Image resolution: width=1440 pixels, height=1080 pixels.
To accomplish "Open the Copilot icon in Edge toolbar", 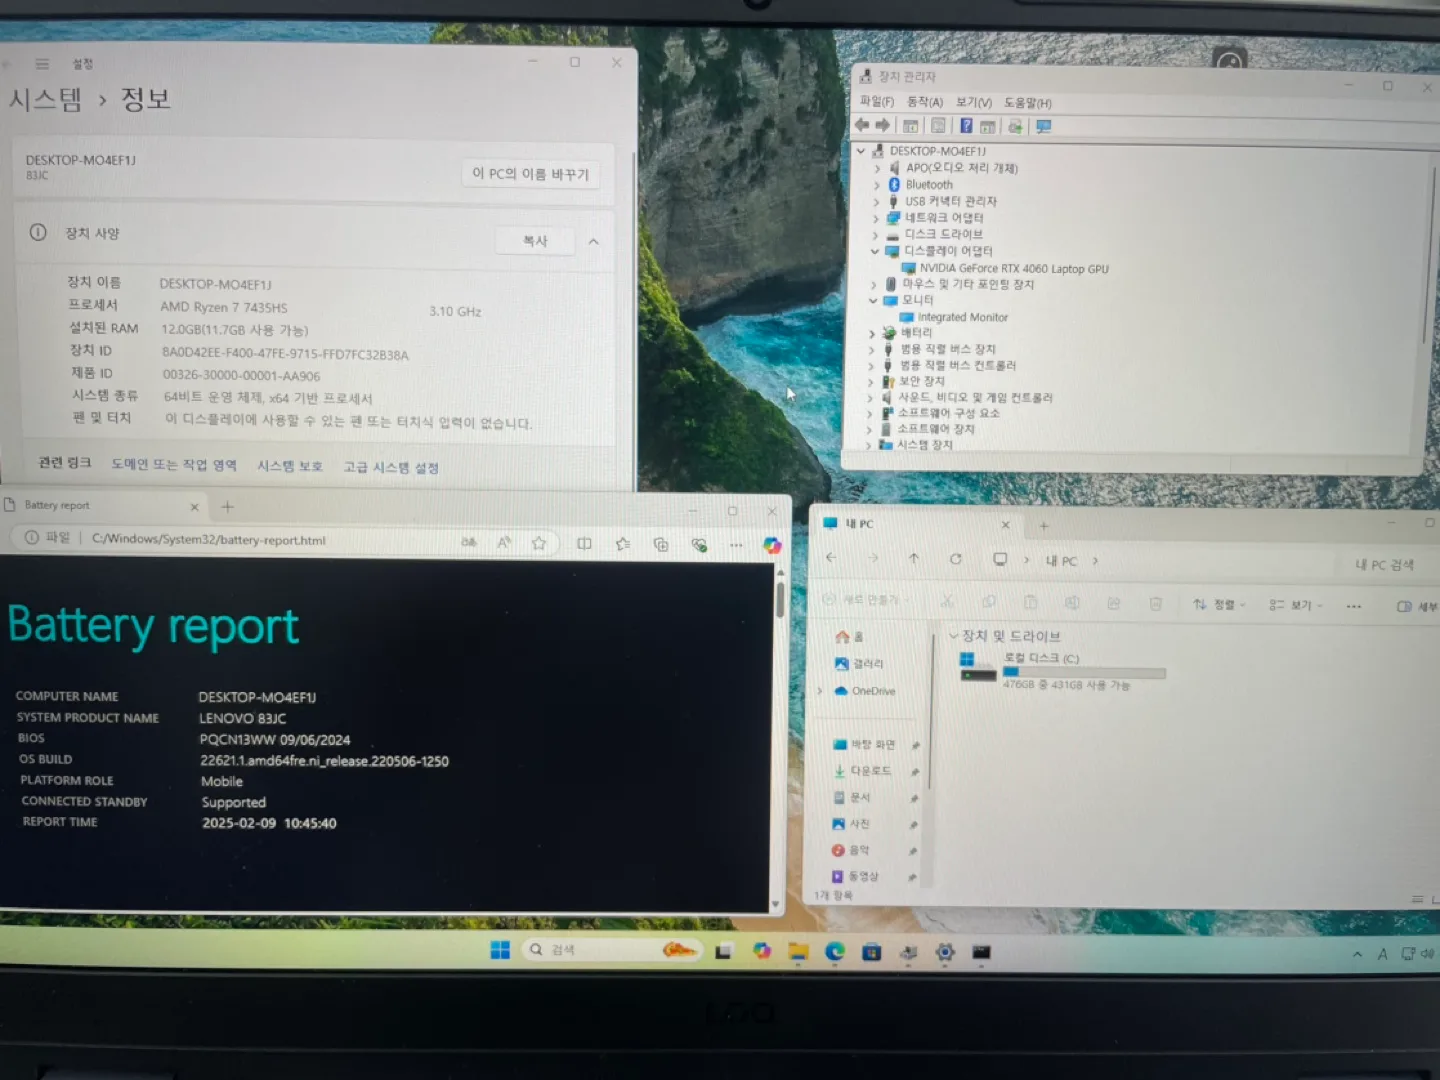I will (771, 545).
